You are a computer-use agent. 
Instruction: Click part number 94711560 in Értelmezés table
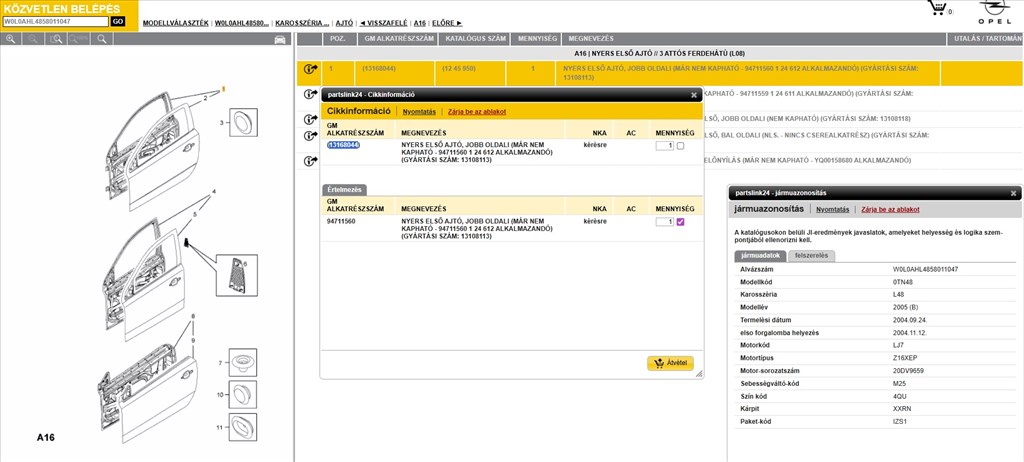click(x=341, y=222)
